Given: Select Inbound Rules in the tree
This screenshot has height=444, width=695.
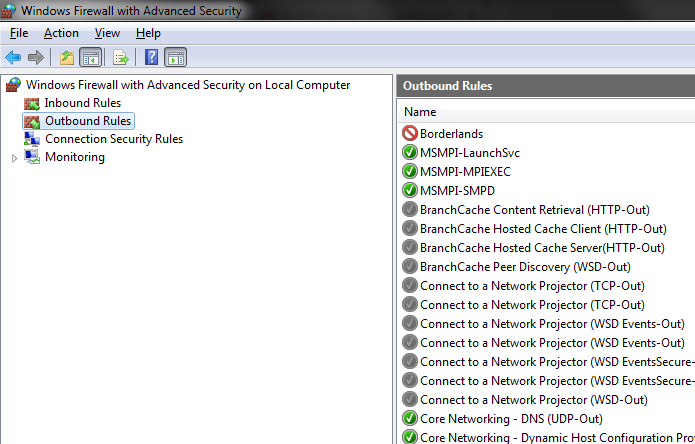Looking at the screenshot, I should (82, 103).
